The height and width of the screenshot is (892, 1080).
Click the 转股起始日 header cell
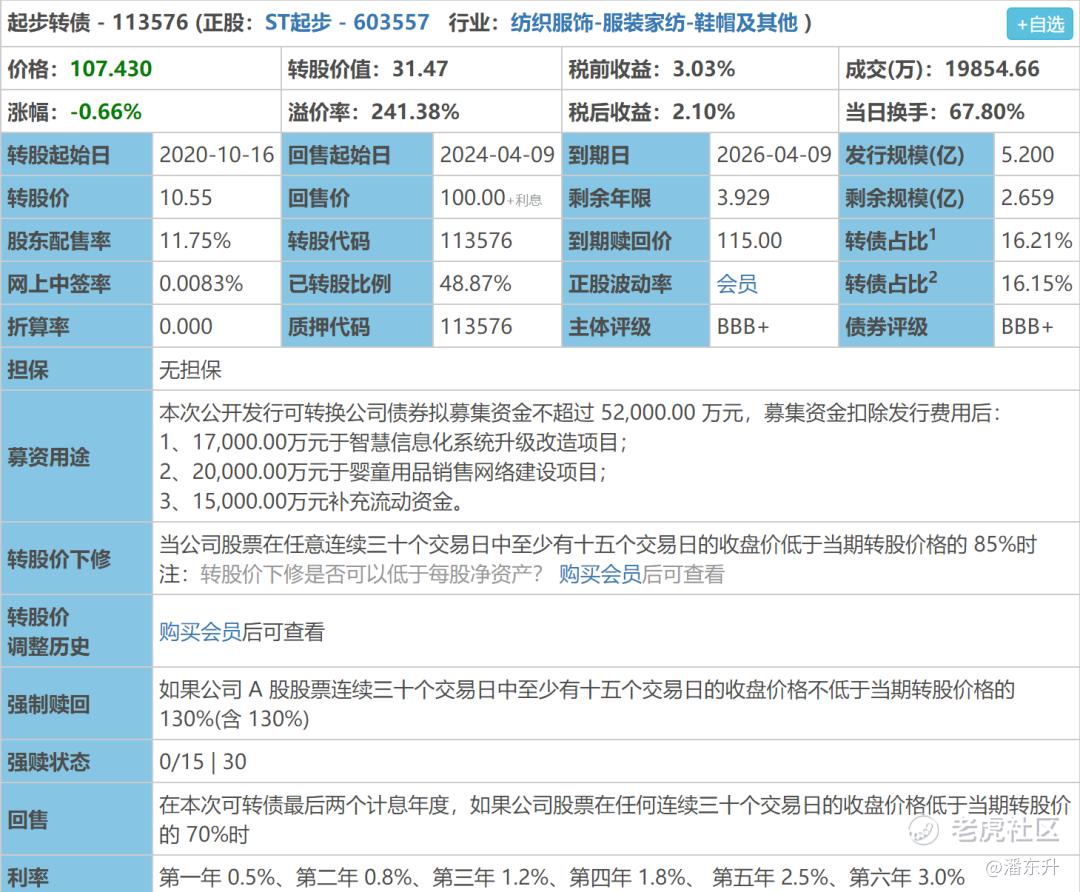coord(76,155)
